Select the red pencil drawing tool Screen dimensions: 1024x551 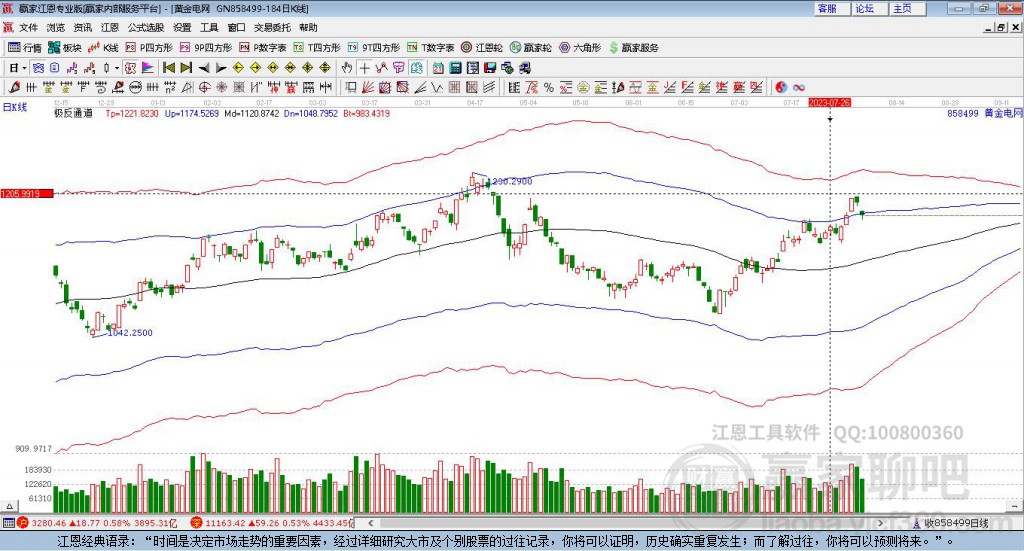14,87
